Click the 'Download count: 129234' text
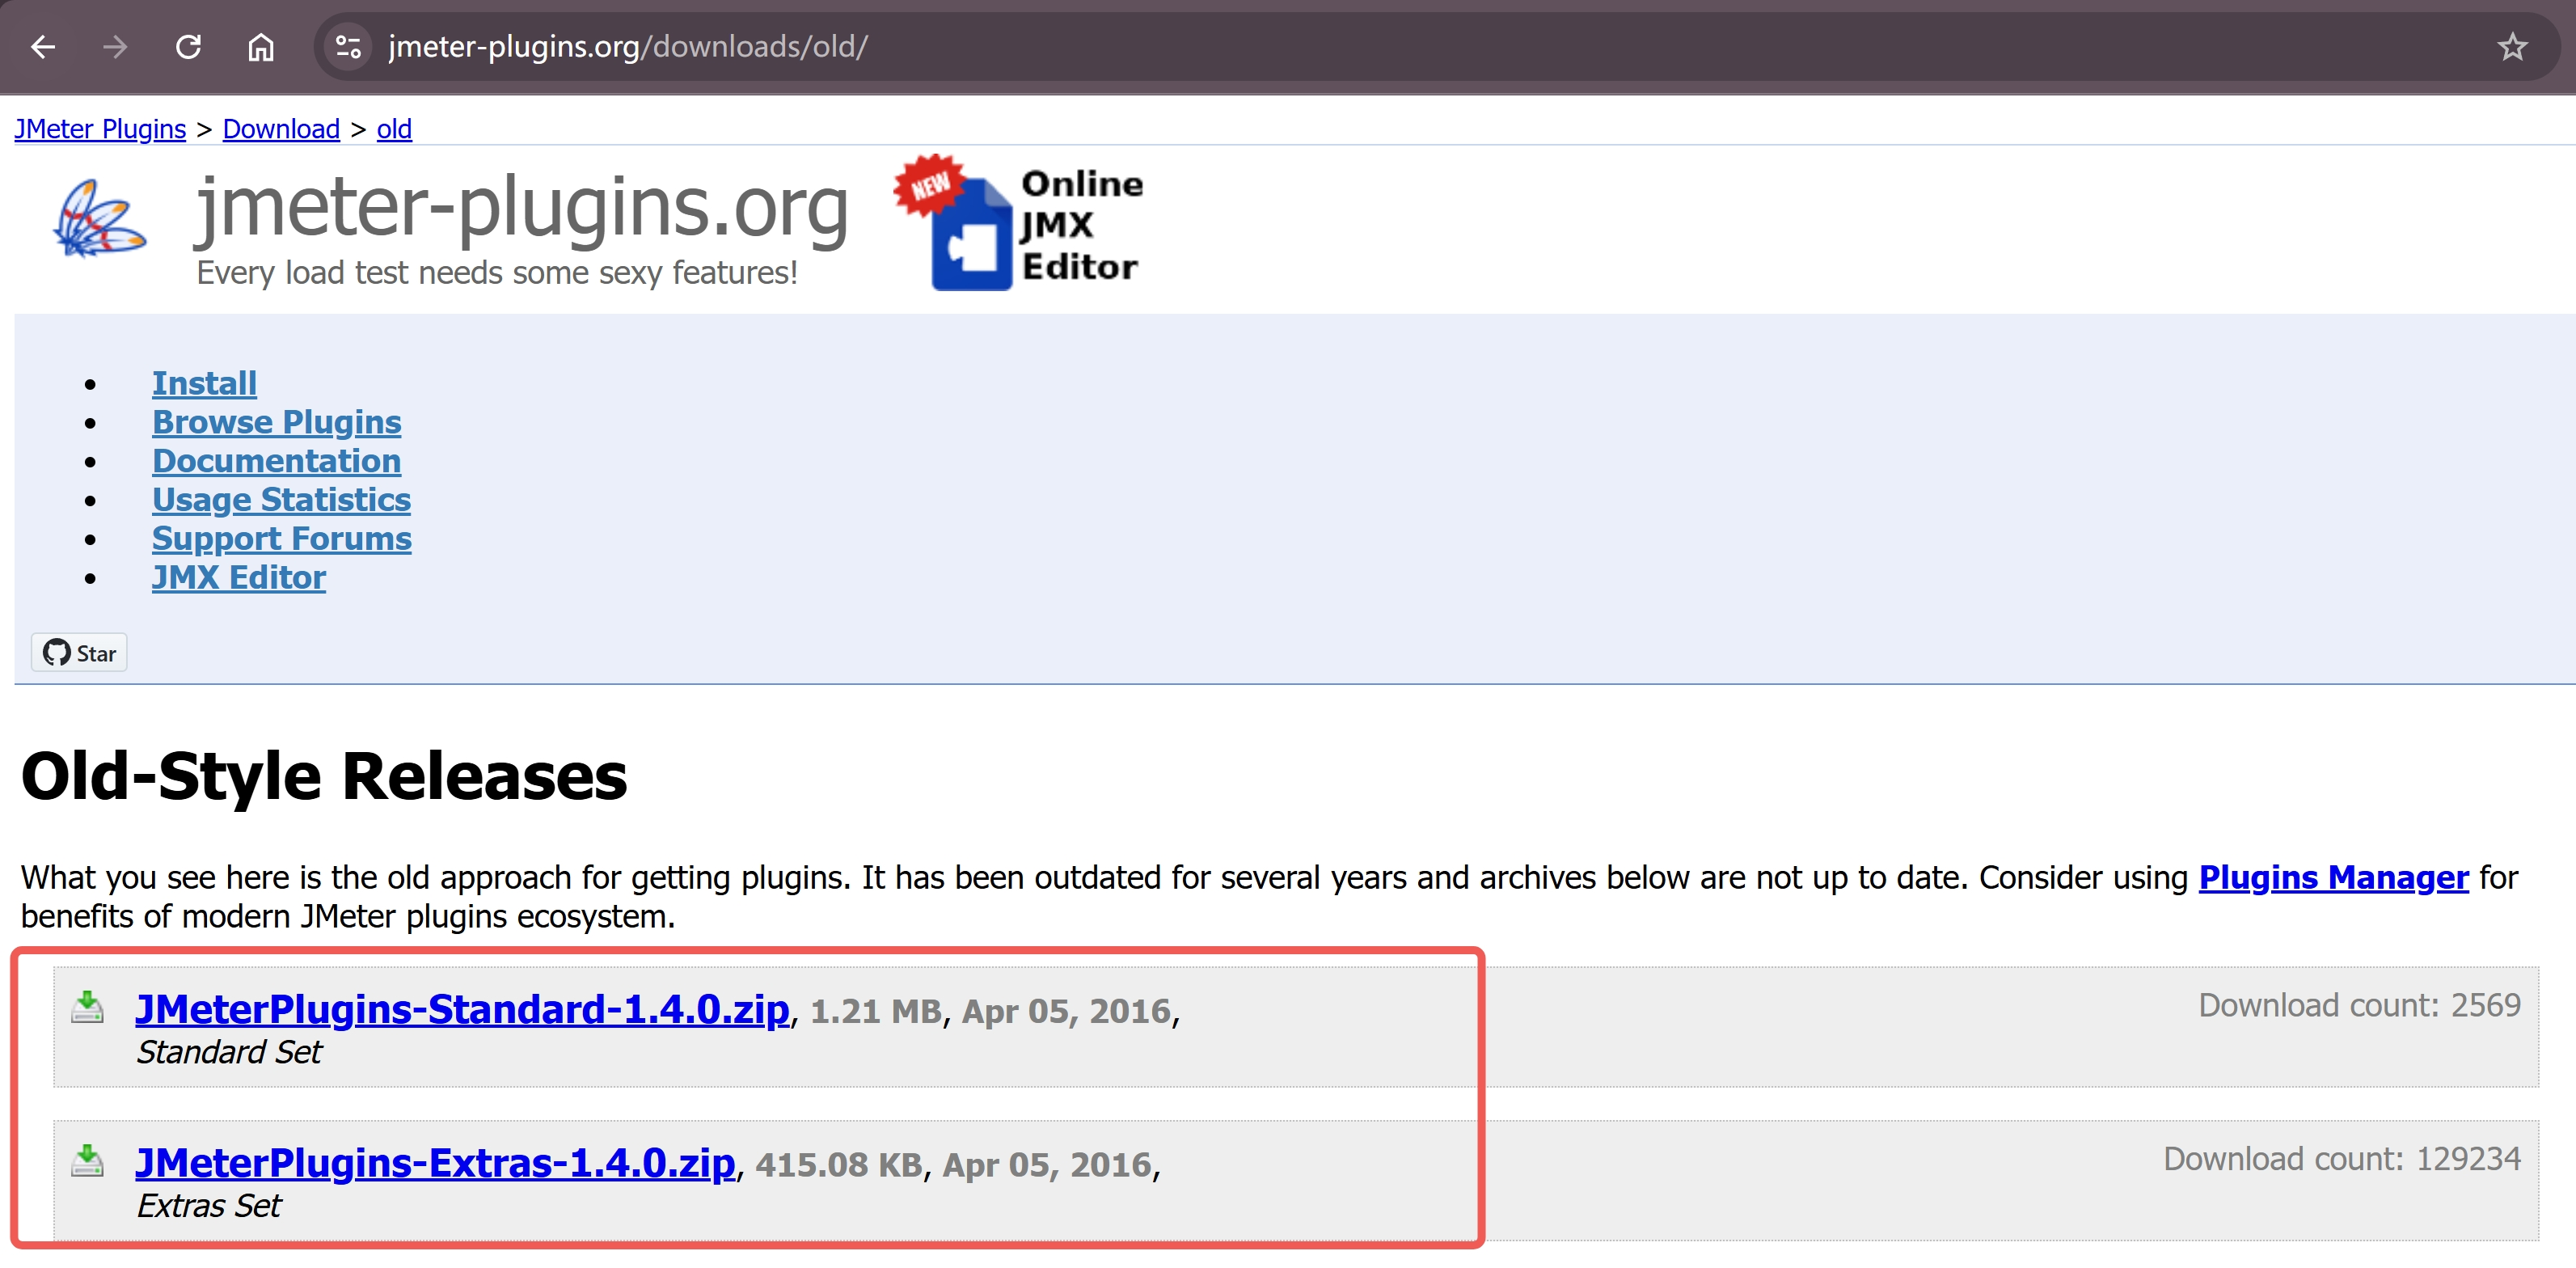The width and height of the screenshot is (2576, 1268). (x=2342, y=1159)
